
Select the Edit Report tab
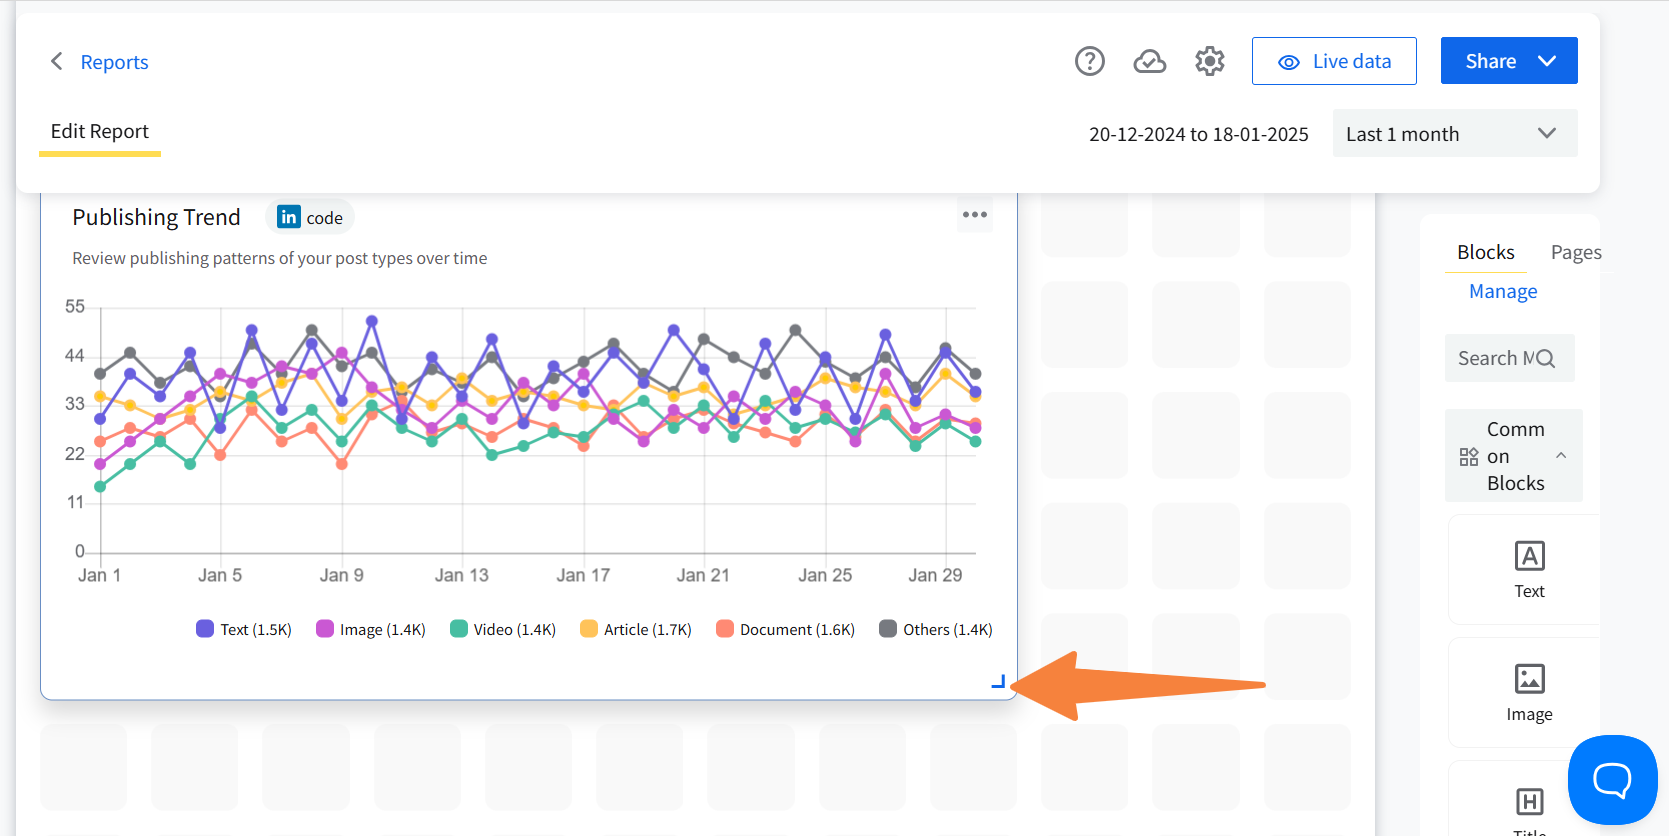(x=99, y=131)
